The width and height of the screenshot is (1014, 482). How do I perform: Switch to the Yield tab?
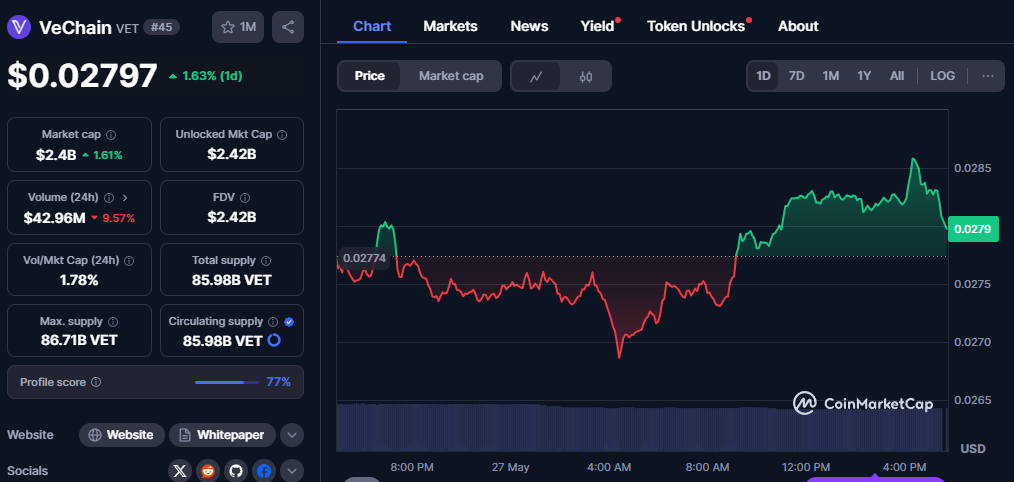(x=598, y=27)
